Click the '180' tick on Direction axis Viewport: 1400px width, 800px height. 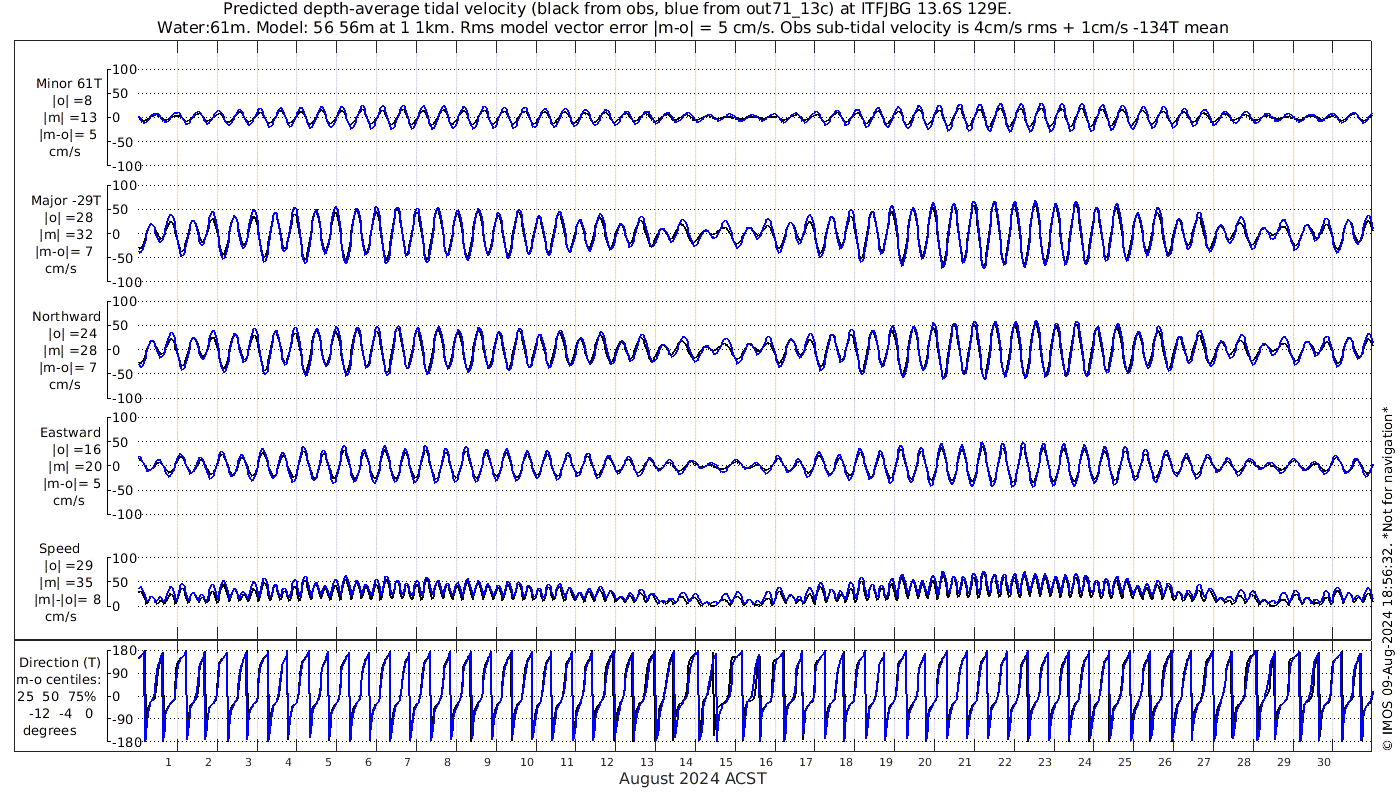123,652
